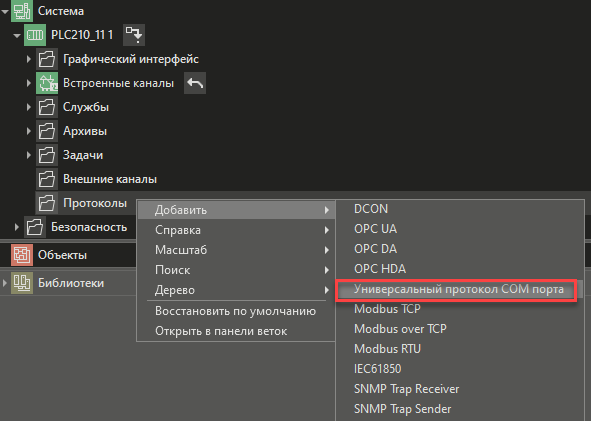Expand the Библиотеки section arrow
591x421 pixels.
coord(5,283)
